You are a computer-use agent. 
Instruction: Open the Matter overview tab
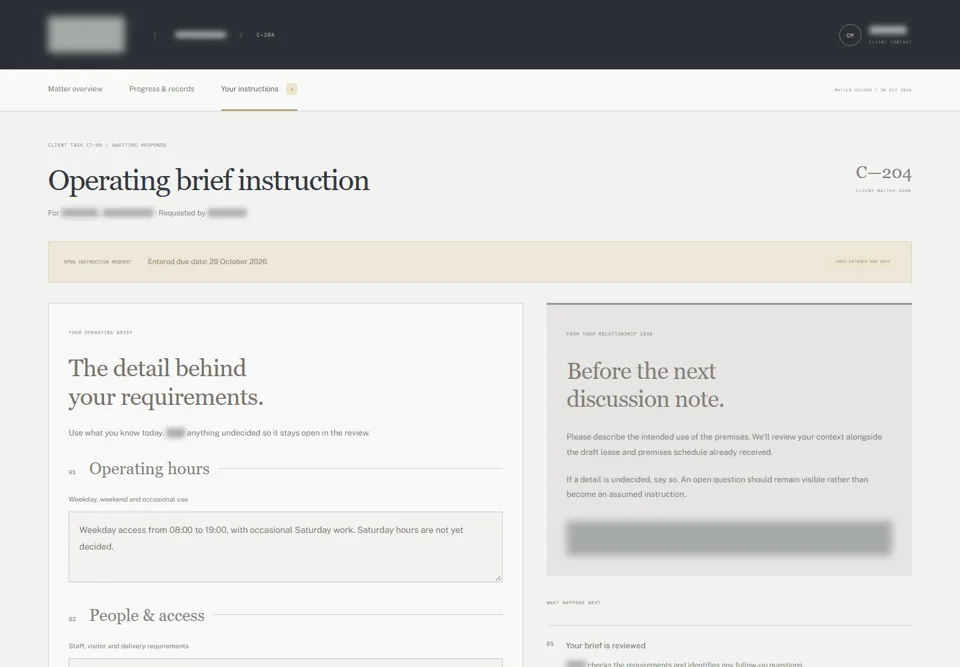click(x=75, y=89)
